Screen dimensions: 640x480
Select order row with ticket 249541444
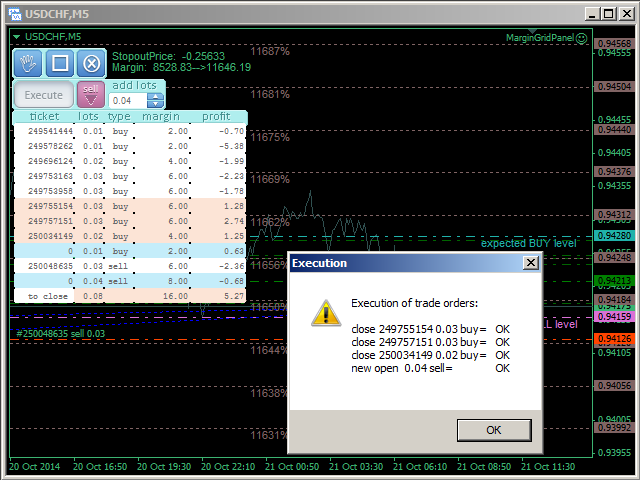50,131
